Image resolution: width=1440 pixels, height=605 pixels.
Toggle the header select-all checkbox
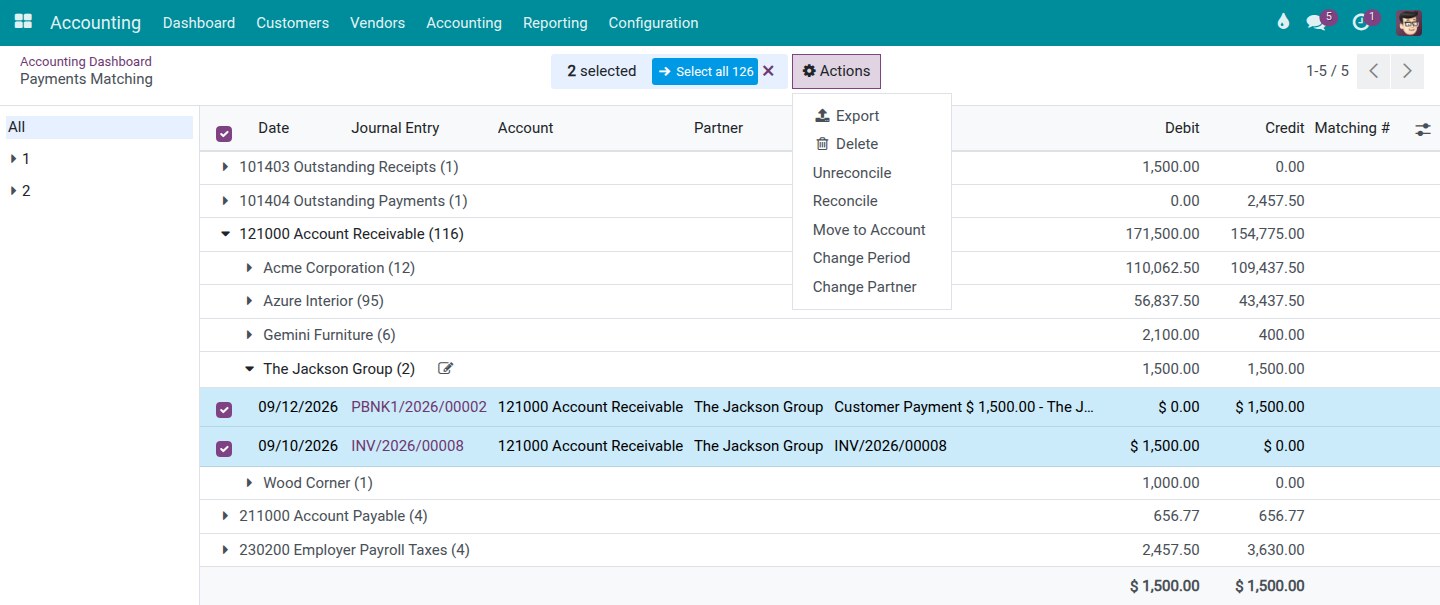[x=224, y=133]
